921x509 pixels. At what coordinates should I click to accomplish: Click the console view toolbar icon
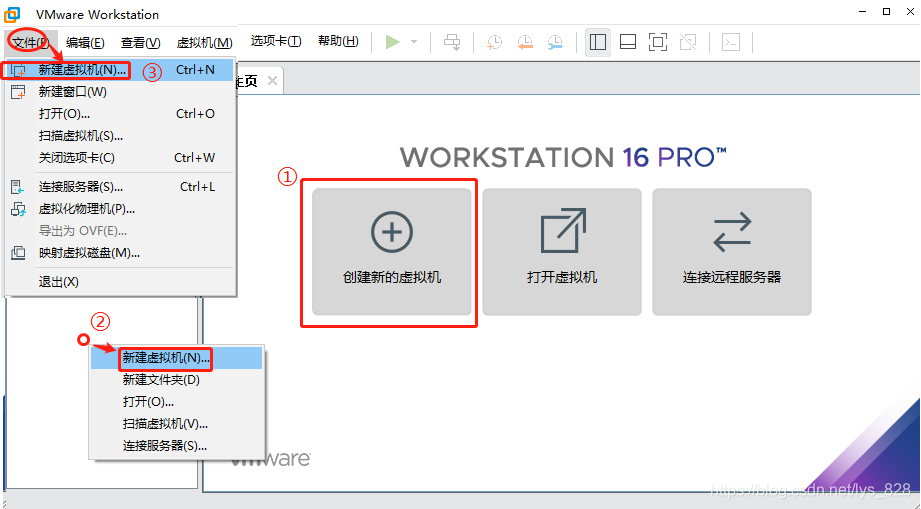tap(731, 42)
